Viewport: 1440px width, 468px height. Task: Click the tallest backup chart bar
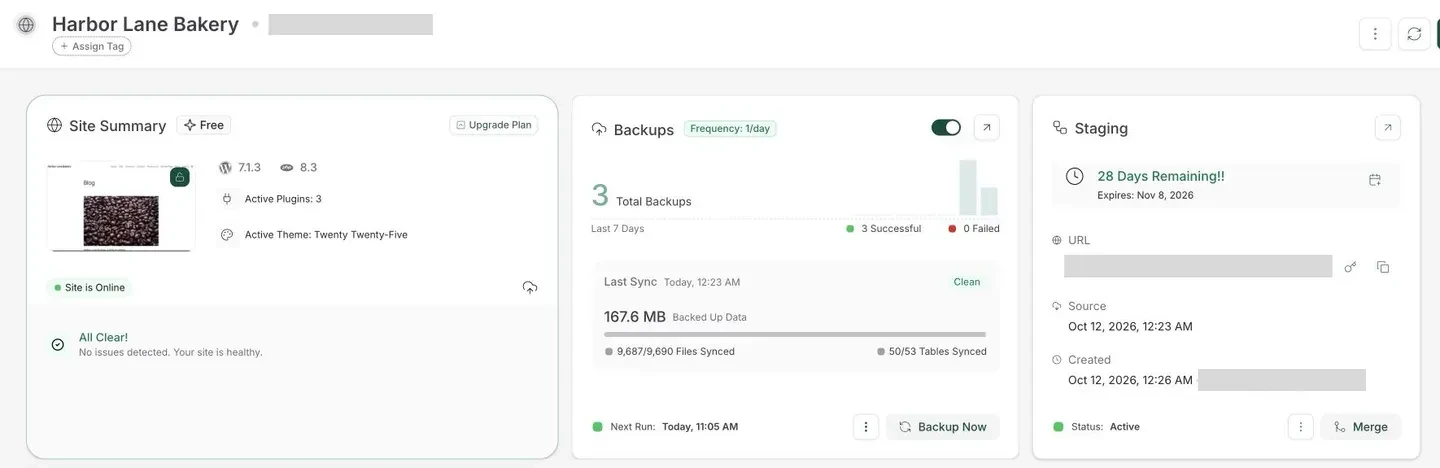pyautogui.click(x=967, y=188)
